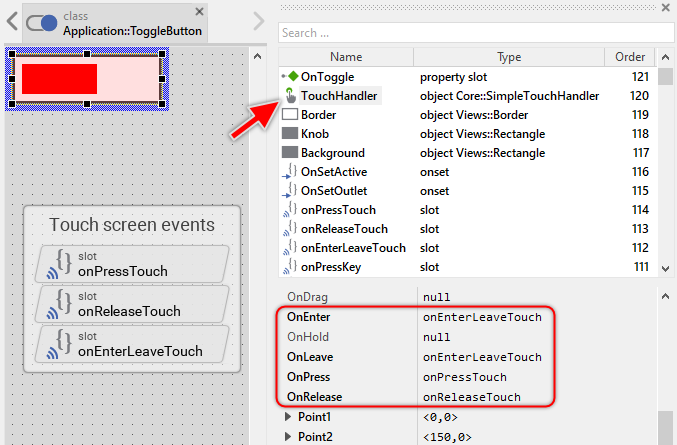Viewport: 677px width, 445px height.
Task: Select the onReleaseTouch slot brick
Action: coord(132,304)
